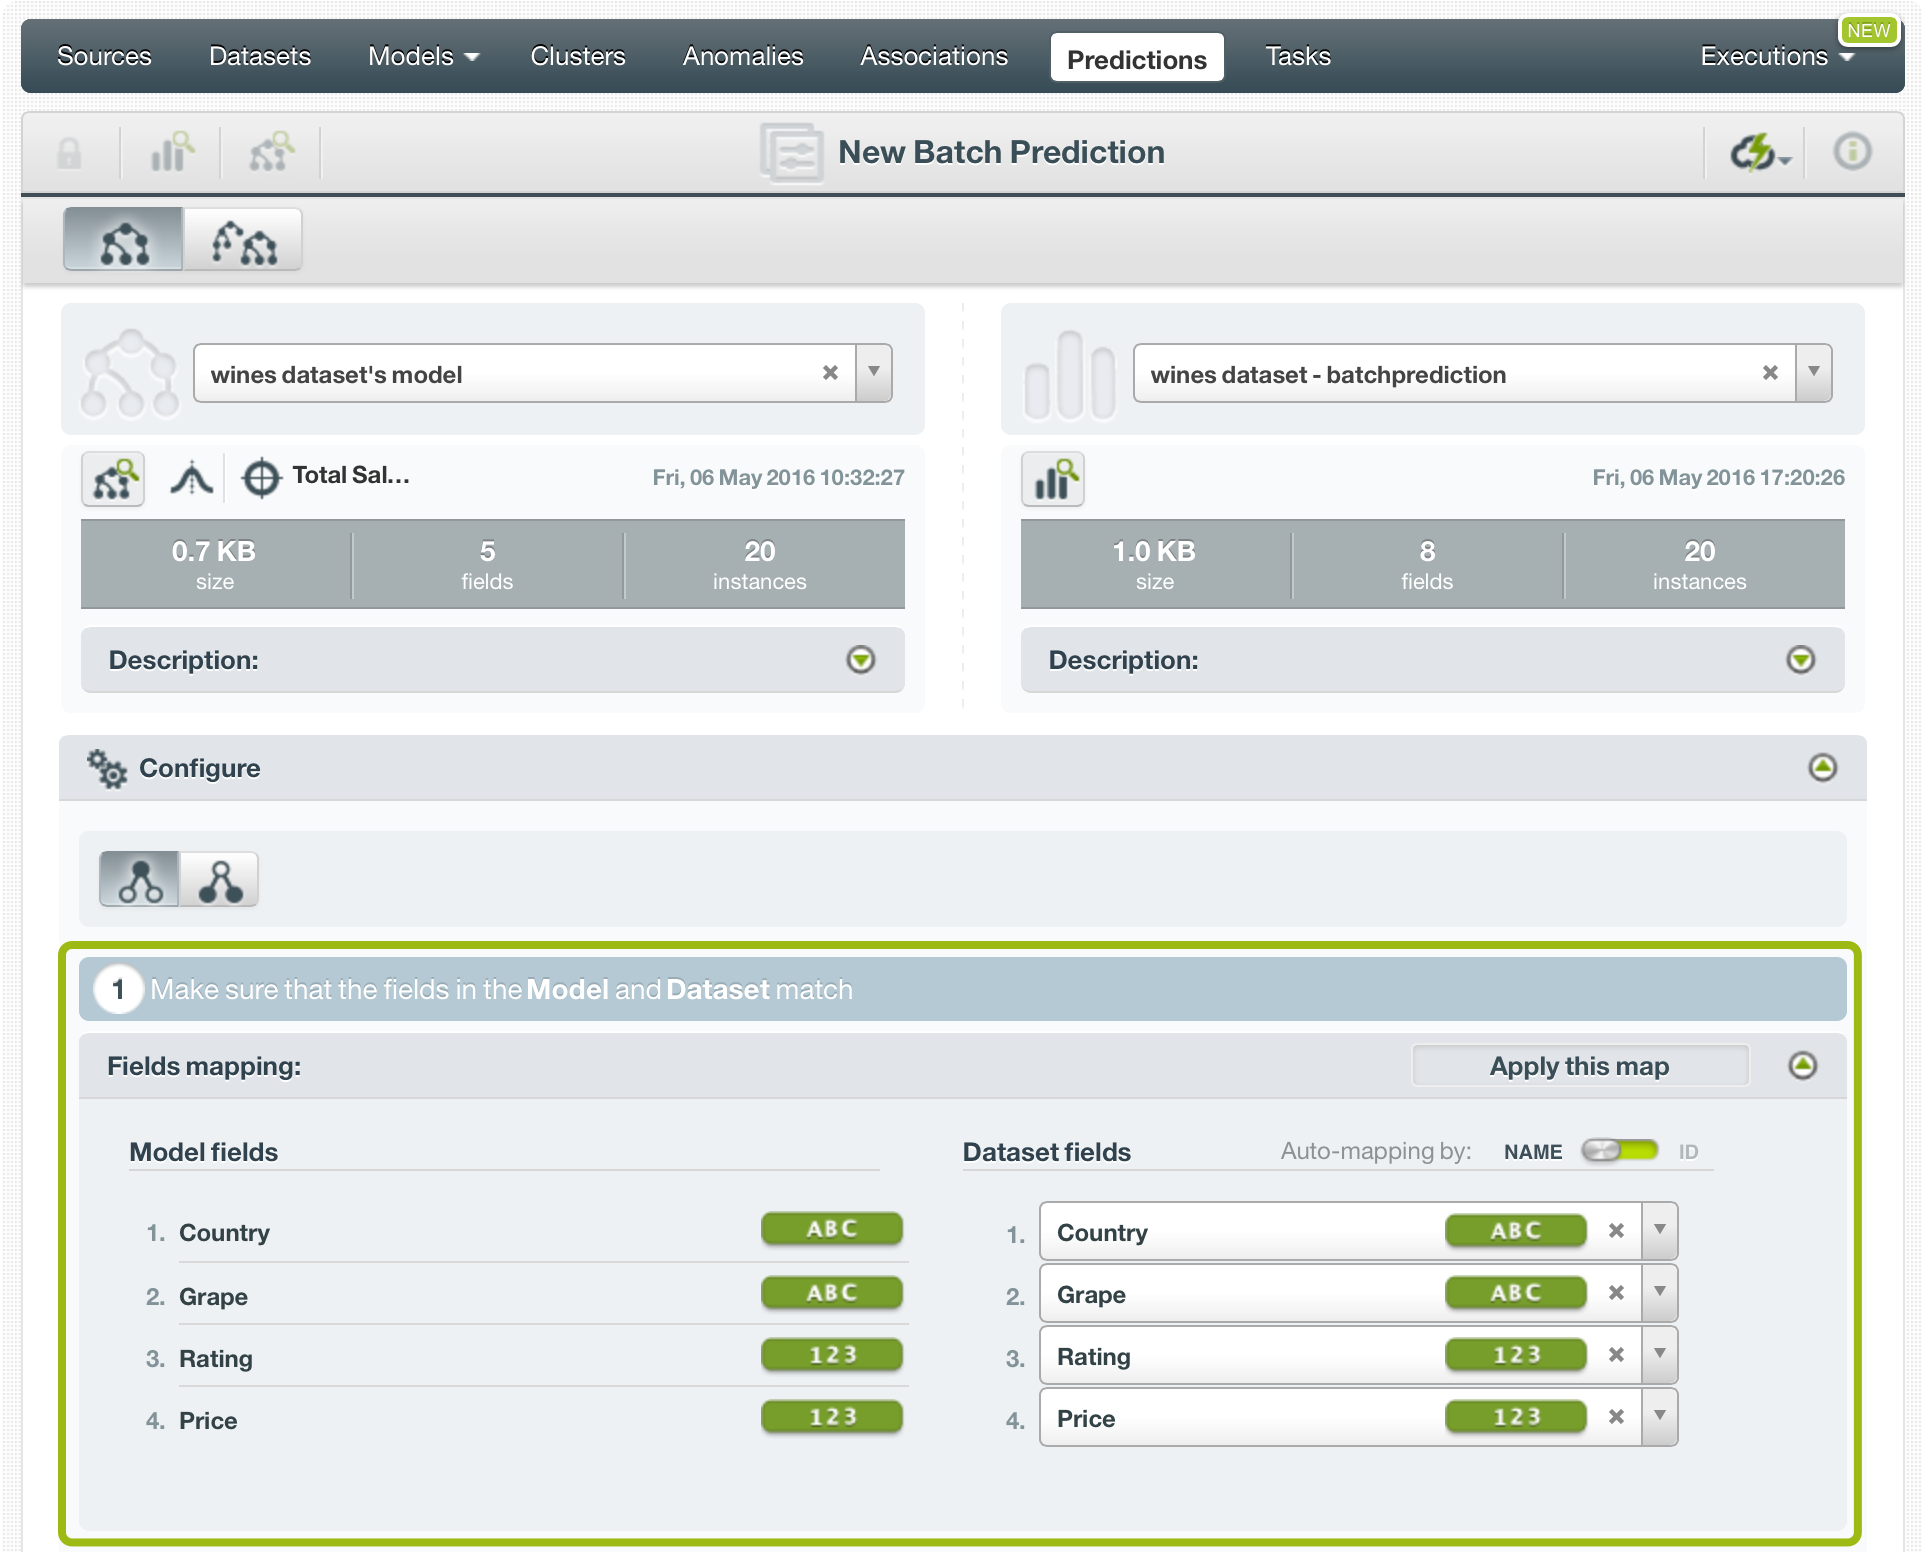Click the refresh/rebuild icon top right
1923x1552 pixels.
(1755, 152)
